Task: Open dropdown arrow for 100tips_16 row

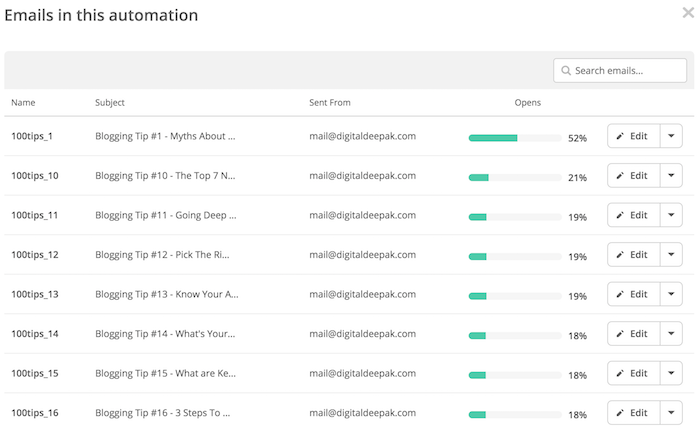Action: click(671, 412)
